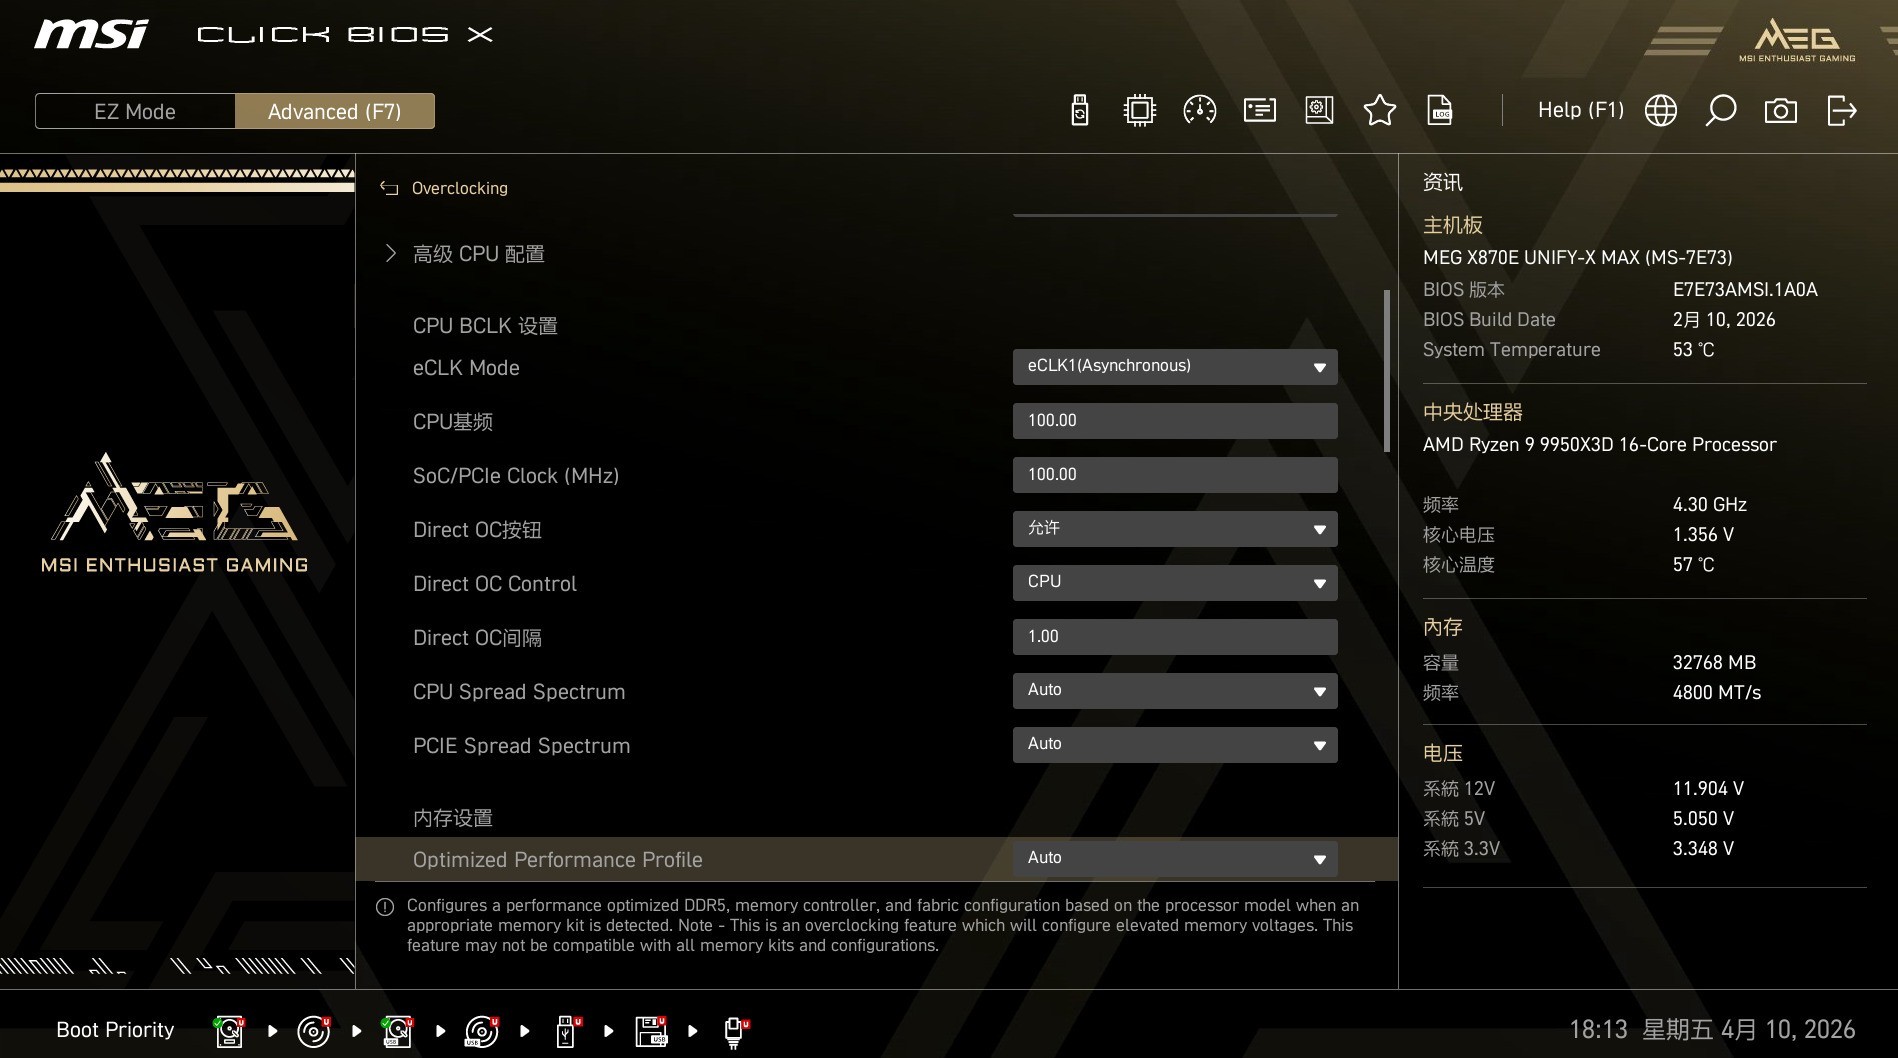Screen dimensions: 1898x1058
Task: Click the Memory Try It card icon
Action: (x=1259, y=110)
